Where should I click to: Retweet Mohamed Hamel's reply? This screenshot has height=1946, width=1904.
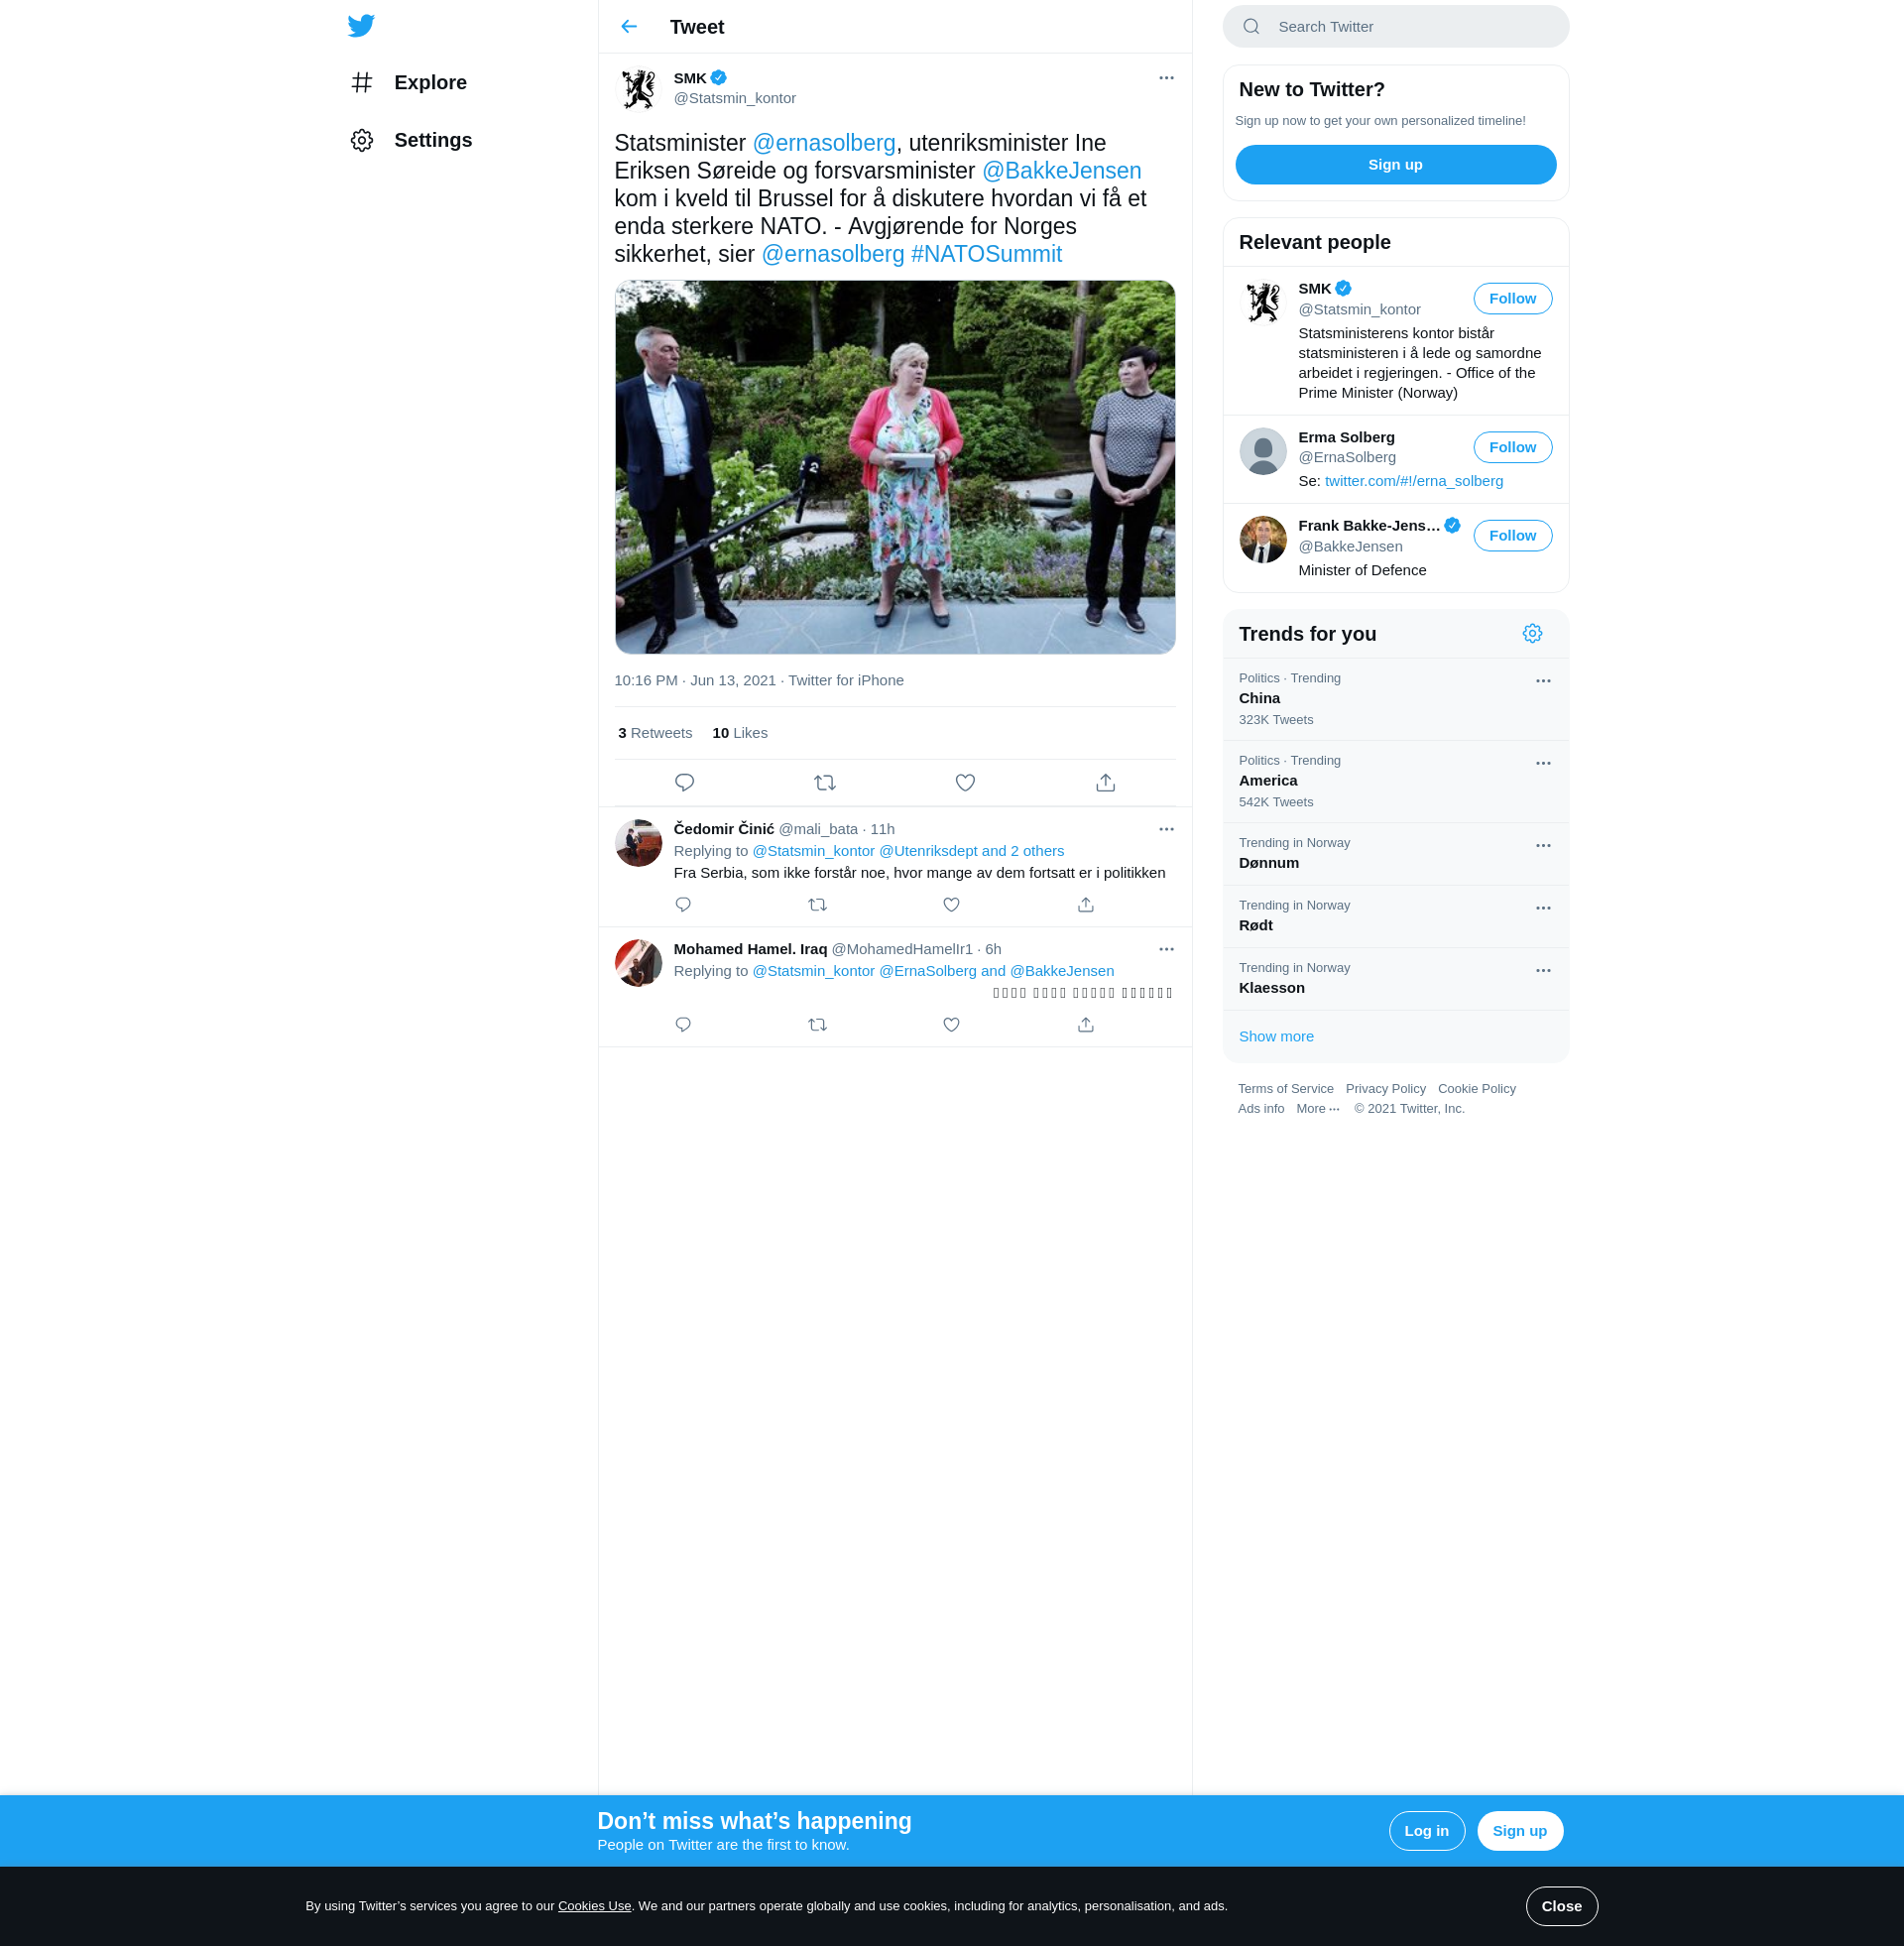(817, 1025)
